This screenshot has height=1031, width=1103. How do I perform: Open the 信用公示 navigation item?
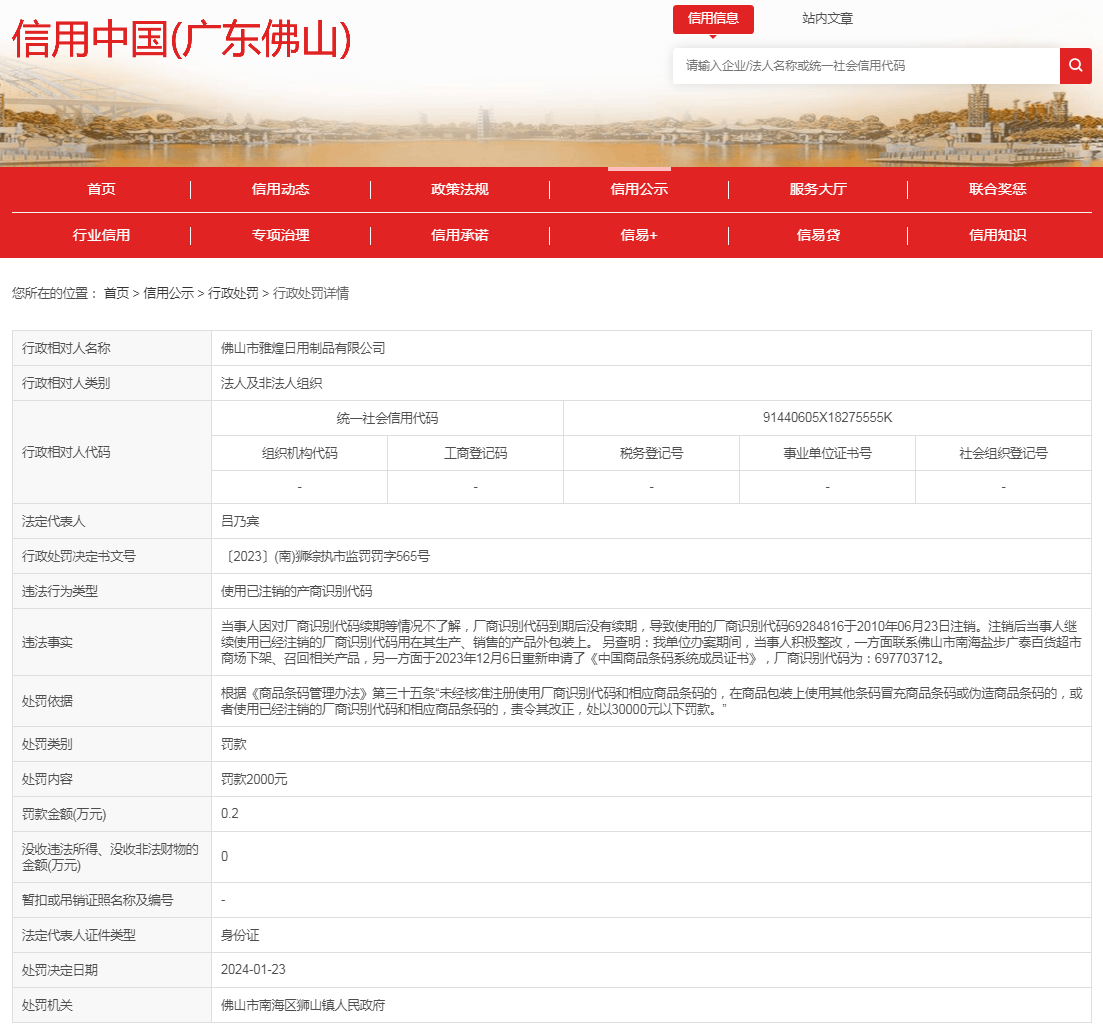(639, 189)
